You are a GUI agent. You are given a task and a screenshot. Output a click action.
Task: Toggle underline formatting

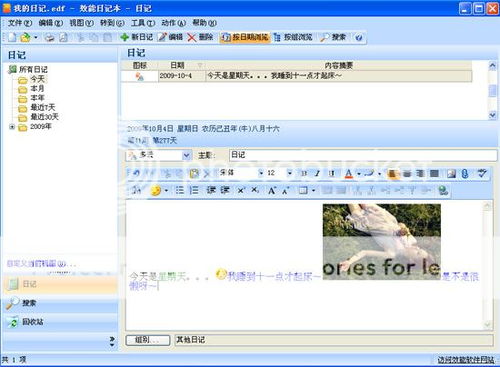click(331, 173)
